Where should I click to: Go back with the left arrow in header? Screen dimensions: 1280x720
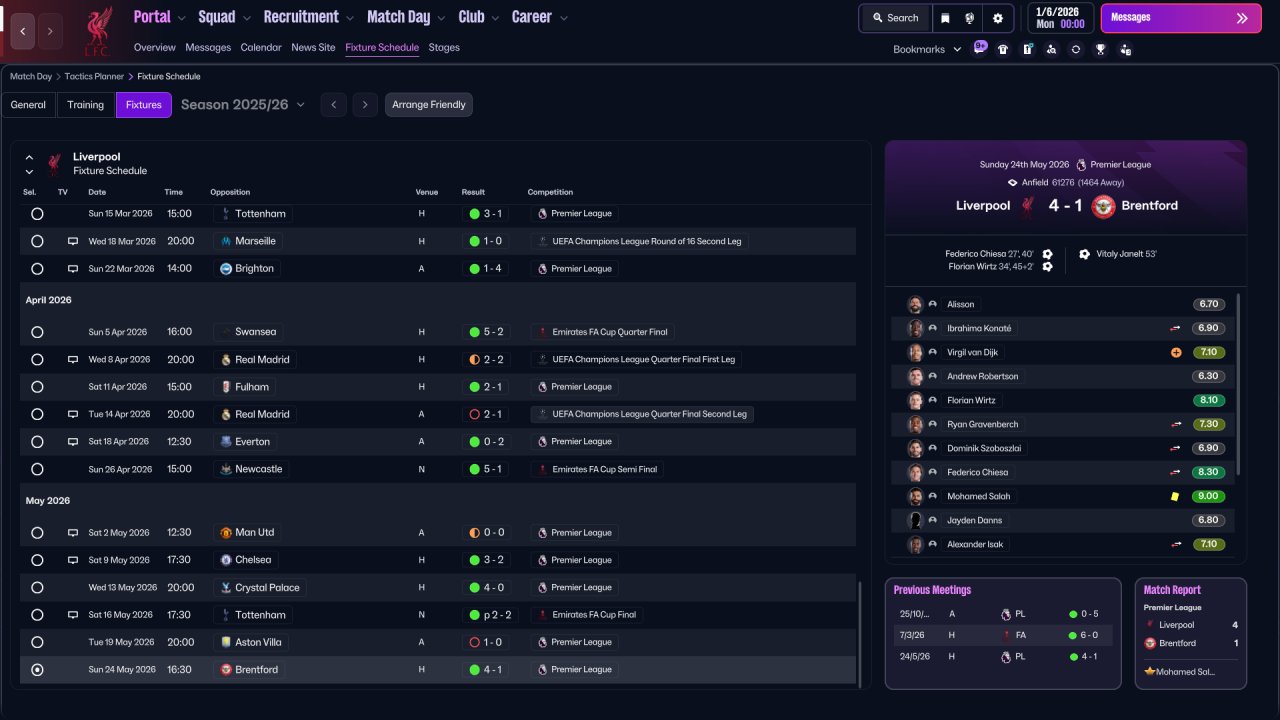(23, 31)
